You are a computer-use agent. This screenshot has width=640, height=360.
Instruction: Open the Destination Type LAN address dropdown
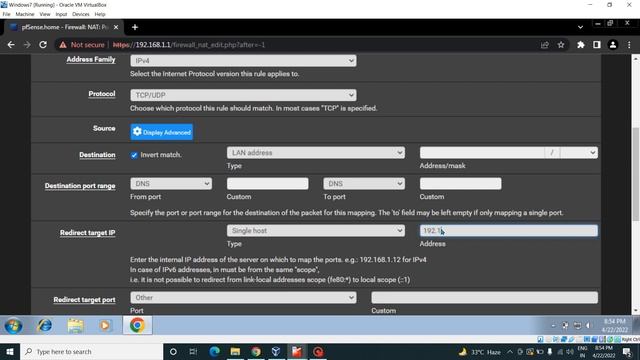[316, 153]
